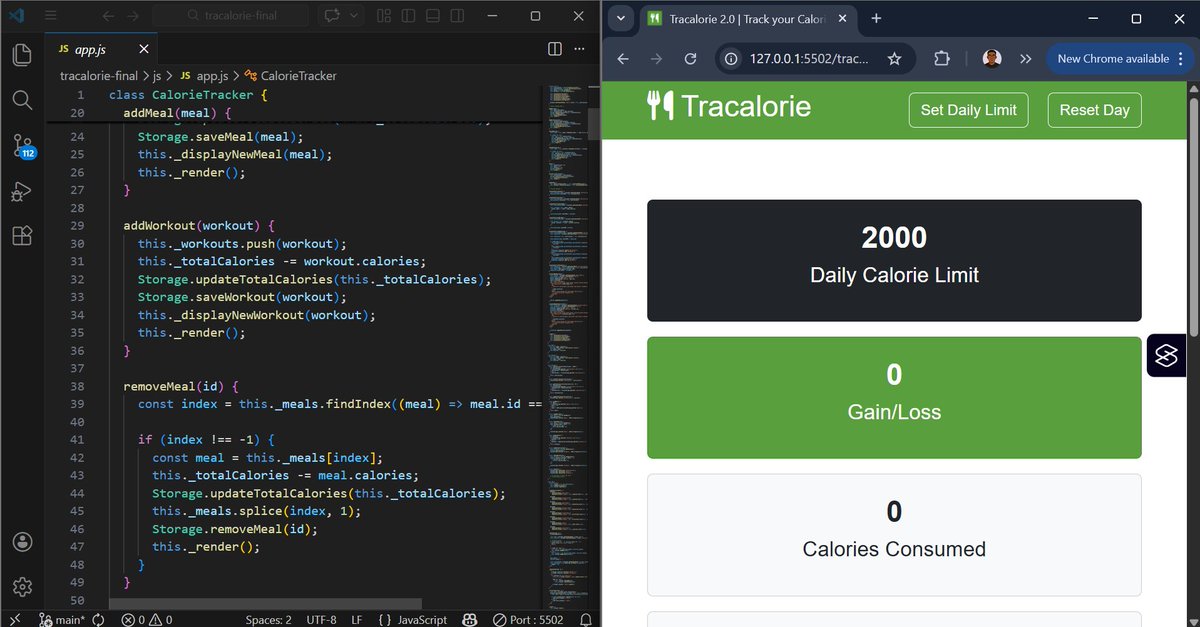Open VS Code notifications bell
Screen dimensions: 1200x627
[x=586, y=619]
